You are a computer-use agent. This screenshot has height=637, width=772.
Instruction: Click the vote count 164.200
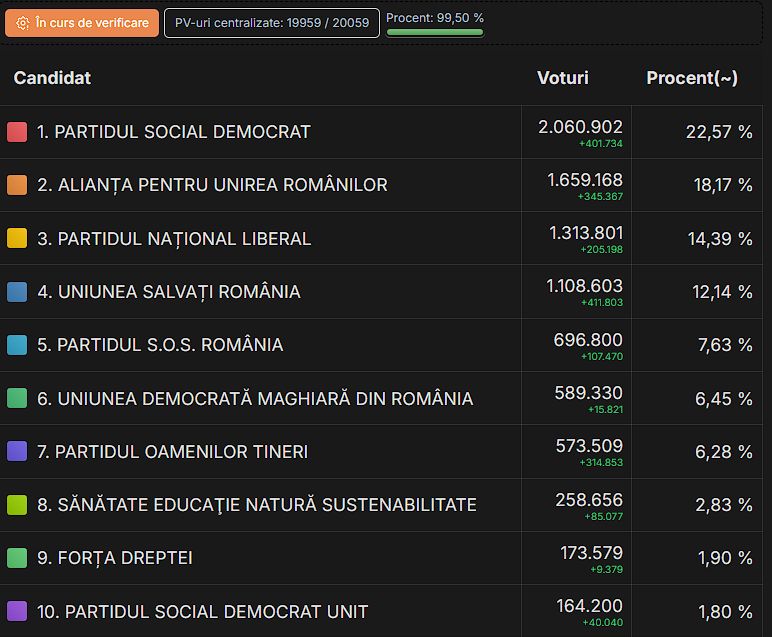pyautogui.click(x=590, y=606)
